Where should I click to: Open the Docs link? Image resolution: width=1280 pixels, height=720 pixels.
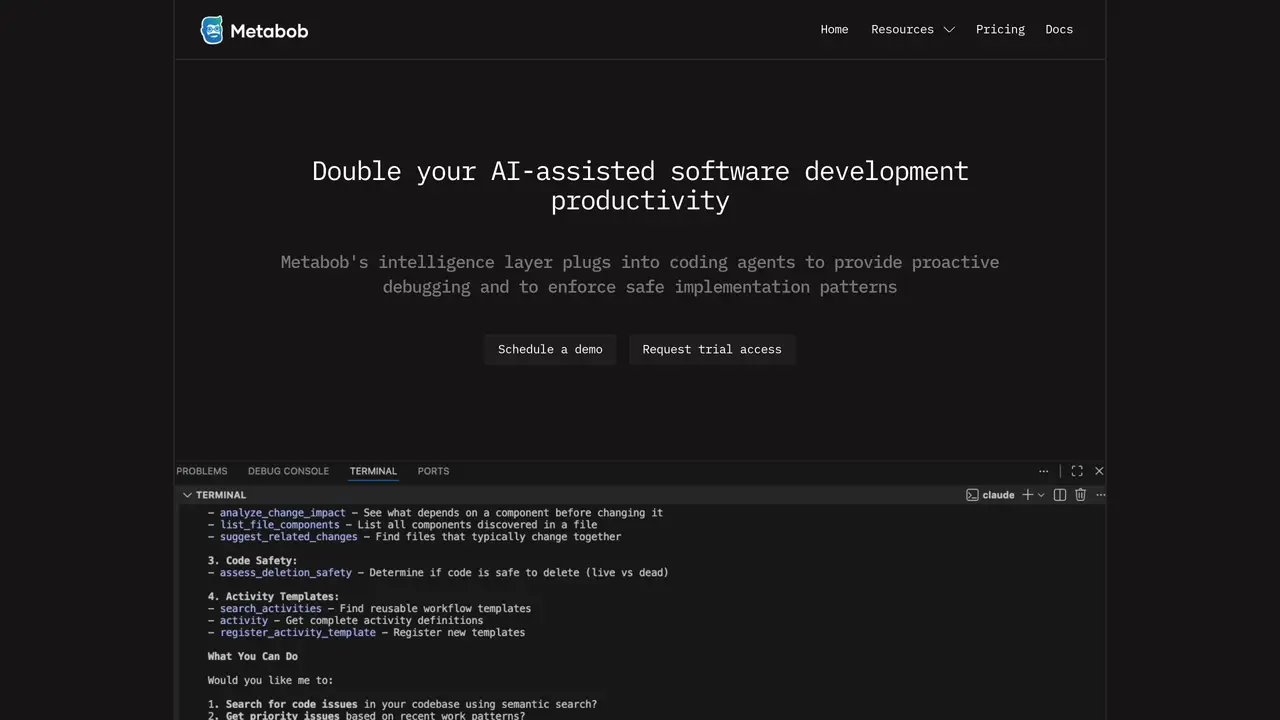tap(1059, 30)
